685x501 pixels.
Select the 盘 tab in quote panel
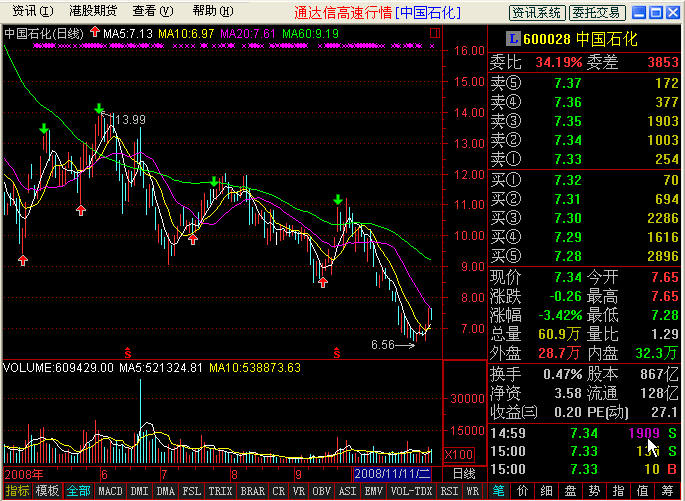pos(570,491)
